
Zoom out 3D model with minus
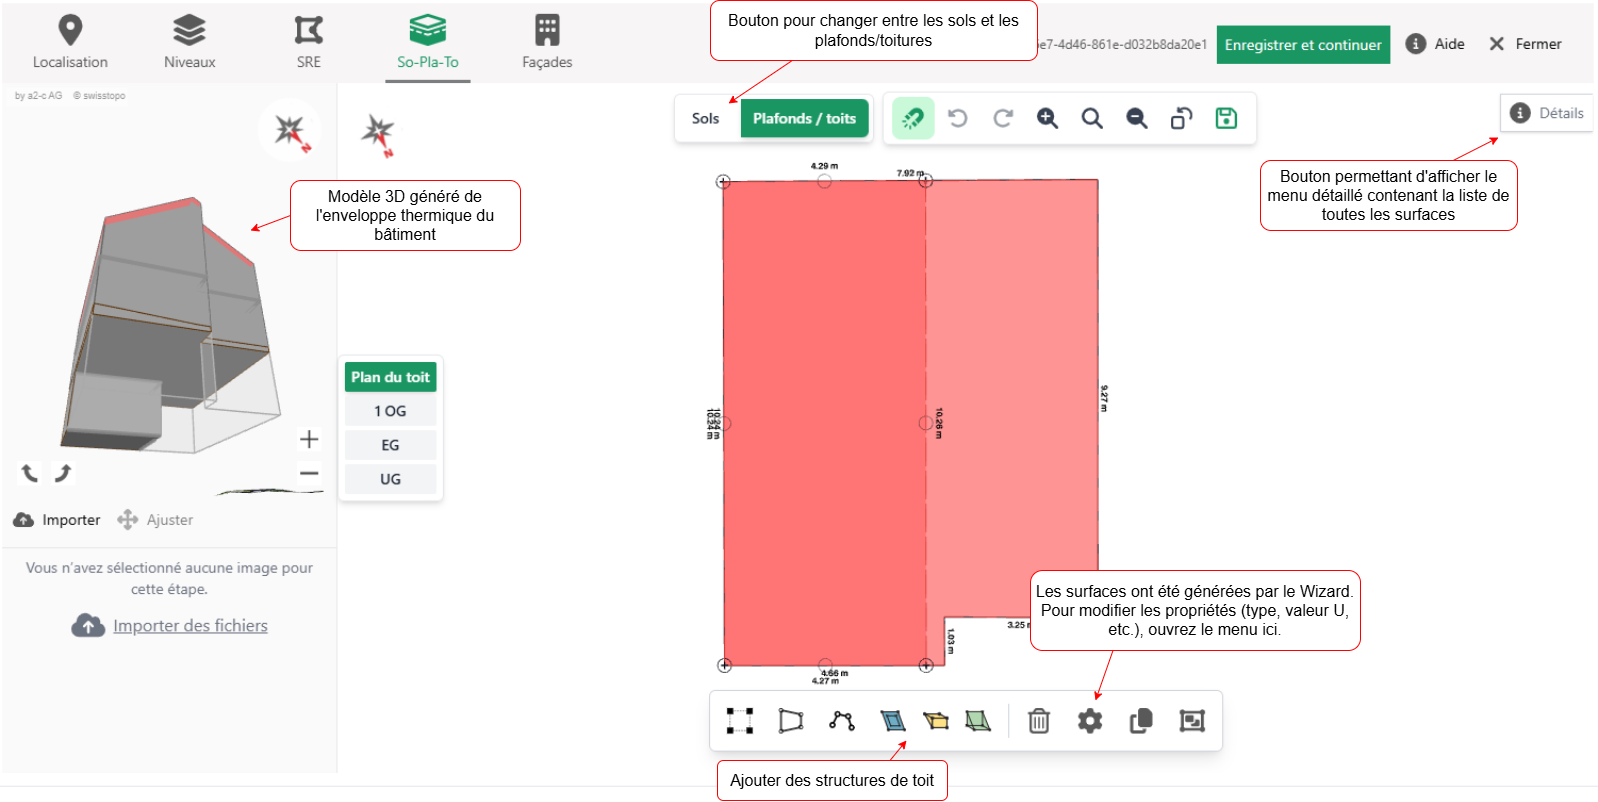[x=309, y=474]
